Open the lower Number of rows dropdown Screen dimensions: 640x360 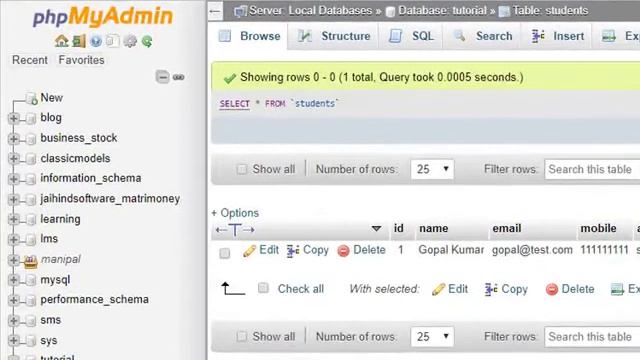pyautogui.click(x=432, y=336)
